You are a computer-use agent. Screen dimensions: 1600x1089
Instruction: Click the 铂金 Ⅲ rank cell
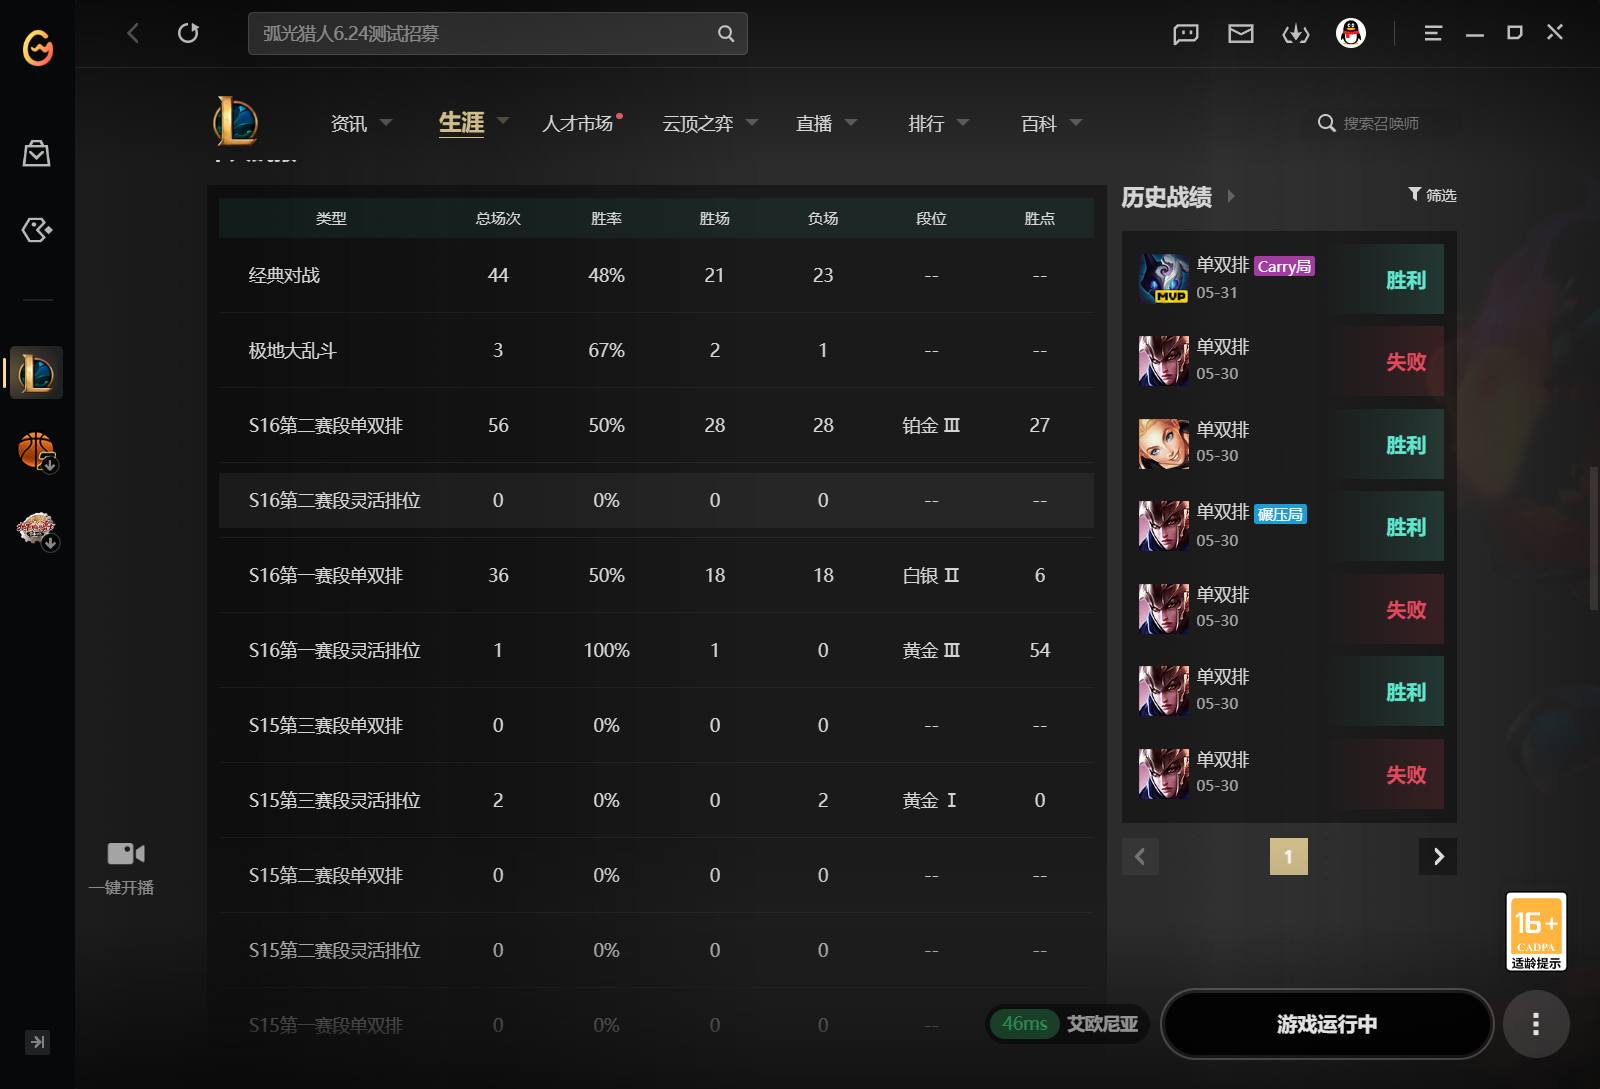(931, 425)
